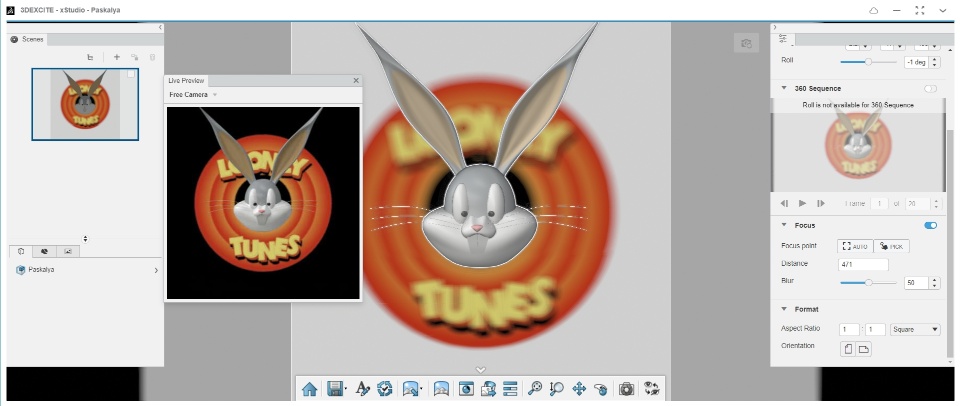Collapse the Format section
This screenshot has height=406, width=960.
pos(784,309)
